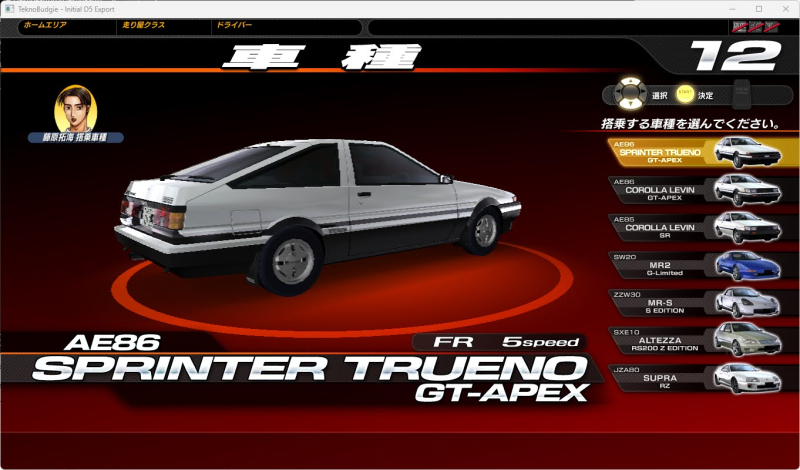Image resolution: width=800 pixels, height=470 pixels.
Task: Choose the ZZW30 MR-S S Edition car
Action: 704,303
